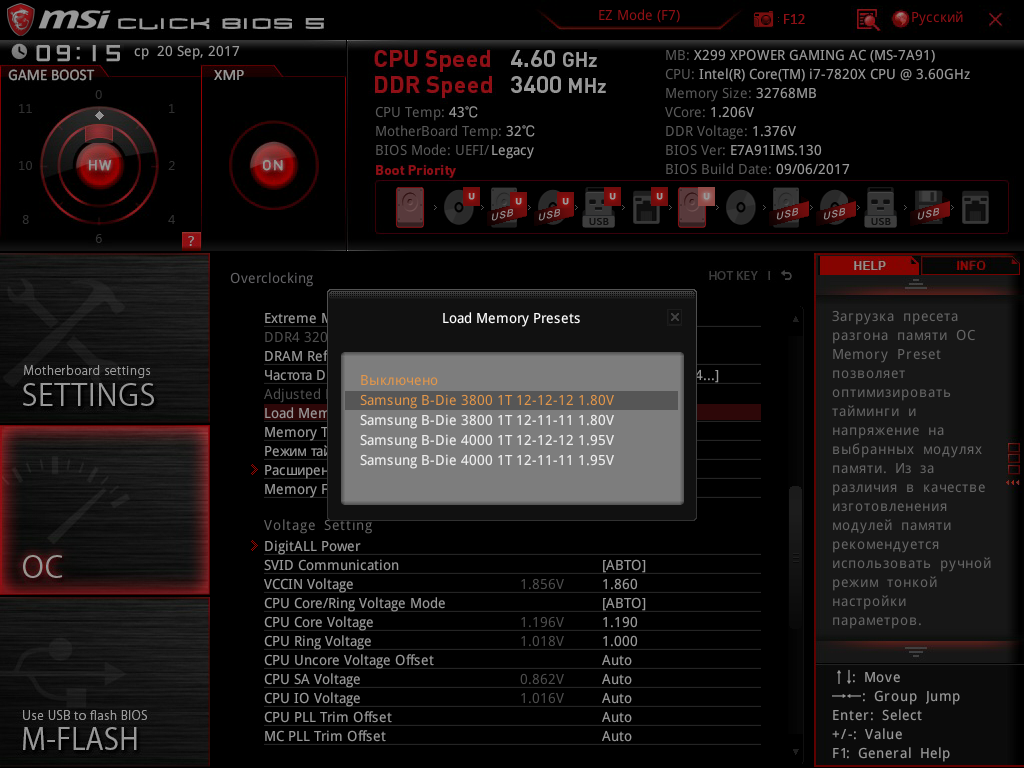This screenshot has width=1024, height=768.
Task: Edit the CPU Ring Voltage 1.000 field
Action: 620,641
